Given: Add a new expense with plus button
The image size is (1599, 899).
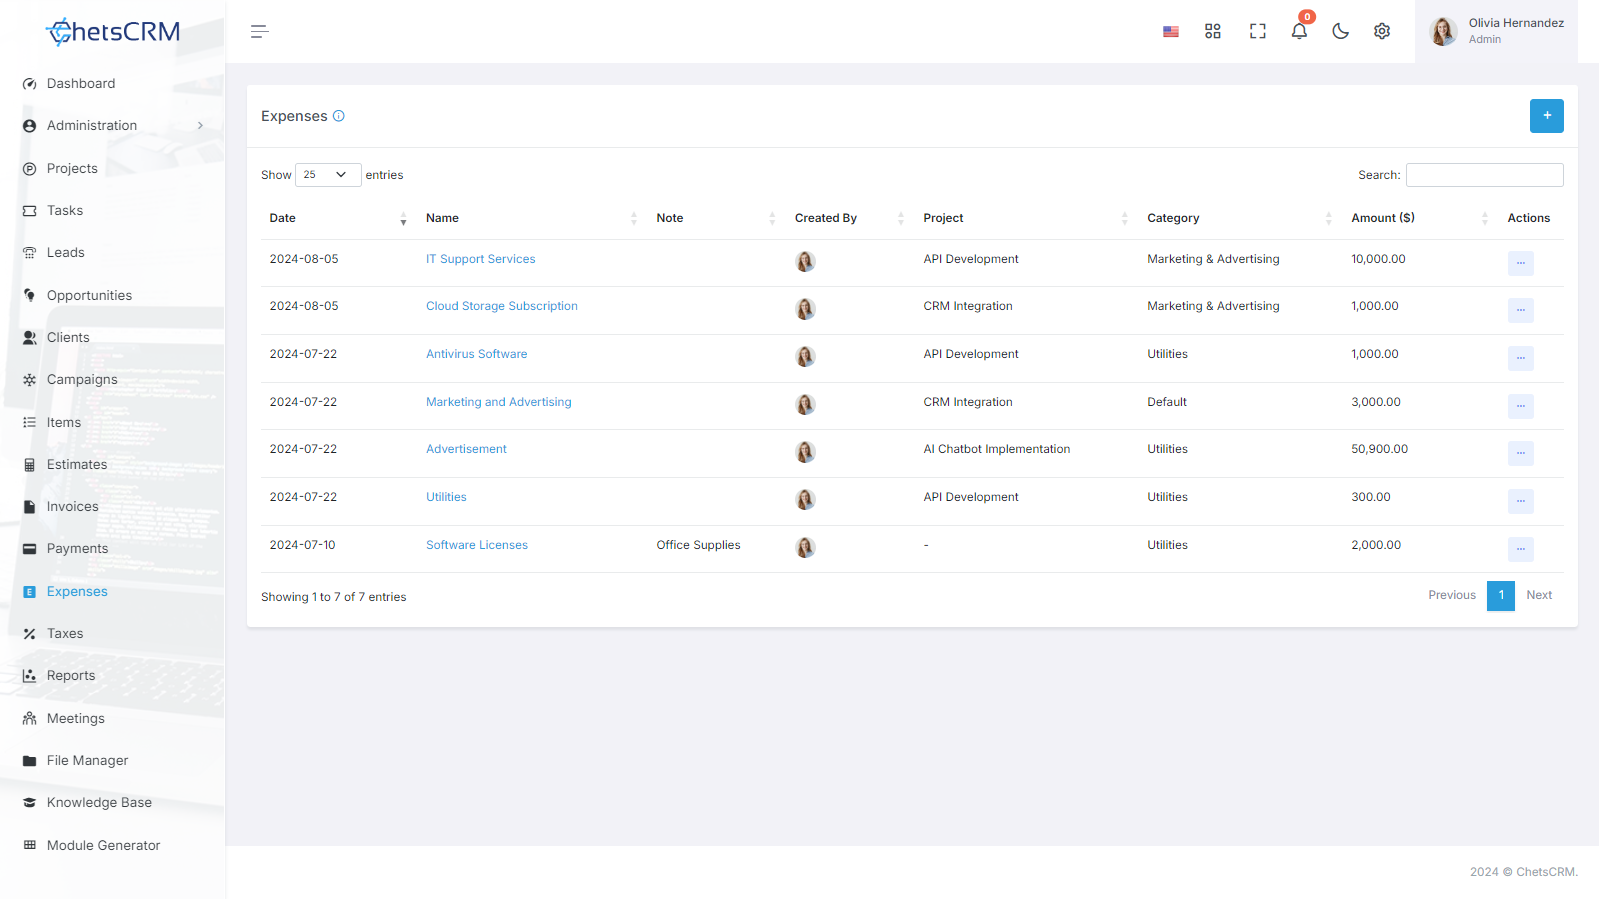Looking at the screenshot, I should [1547, 116].
